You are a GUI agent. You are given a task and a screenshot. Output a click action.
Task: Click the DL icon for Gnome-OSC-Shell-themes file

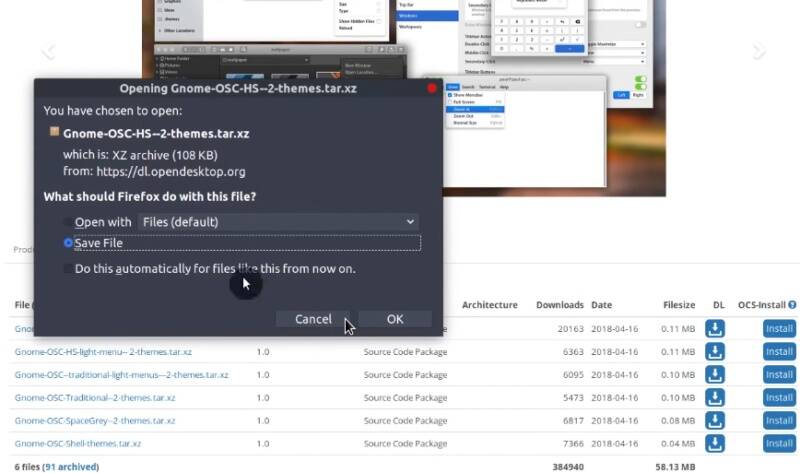coord(715,443)
